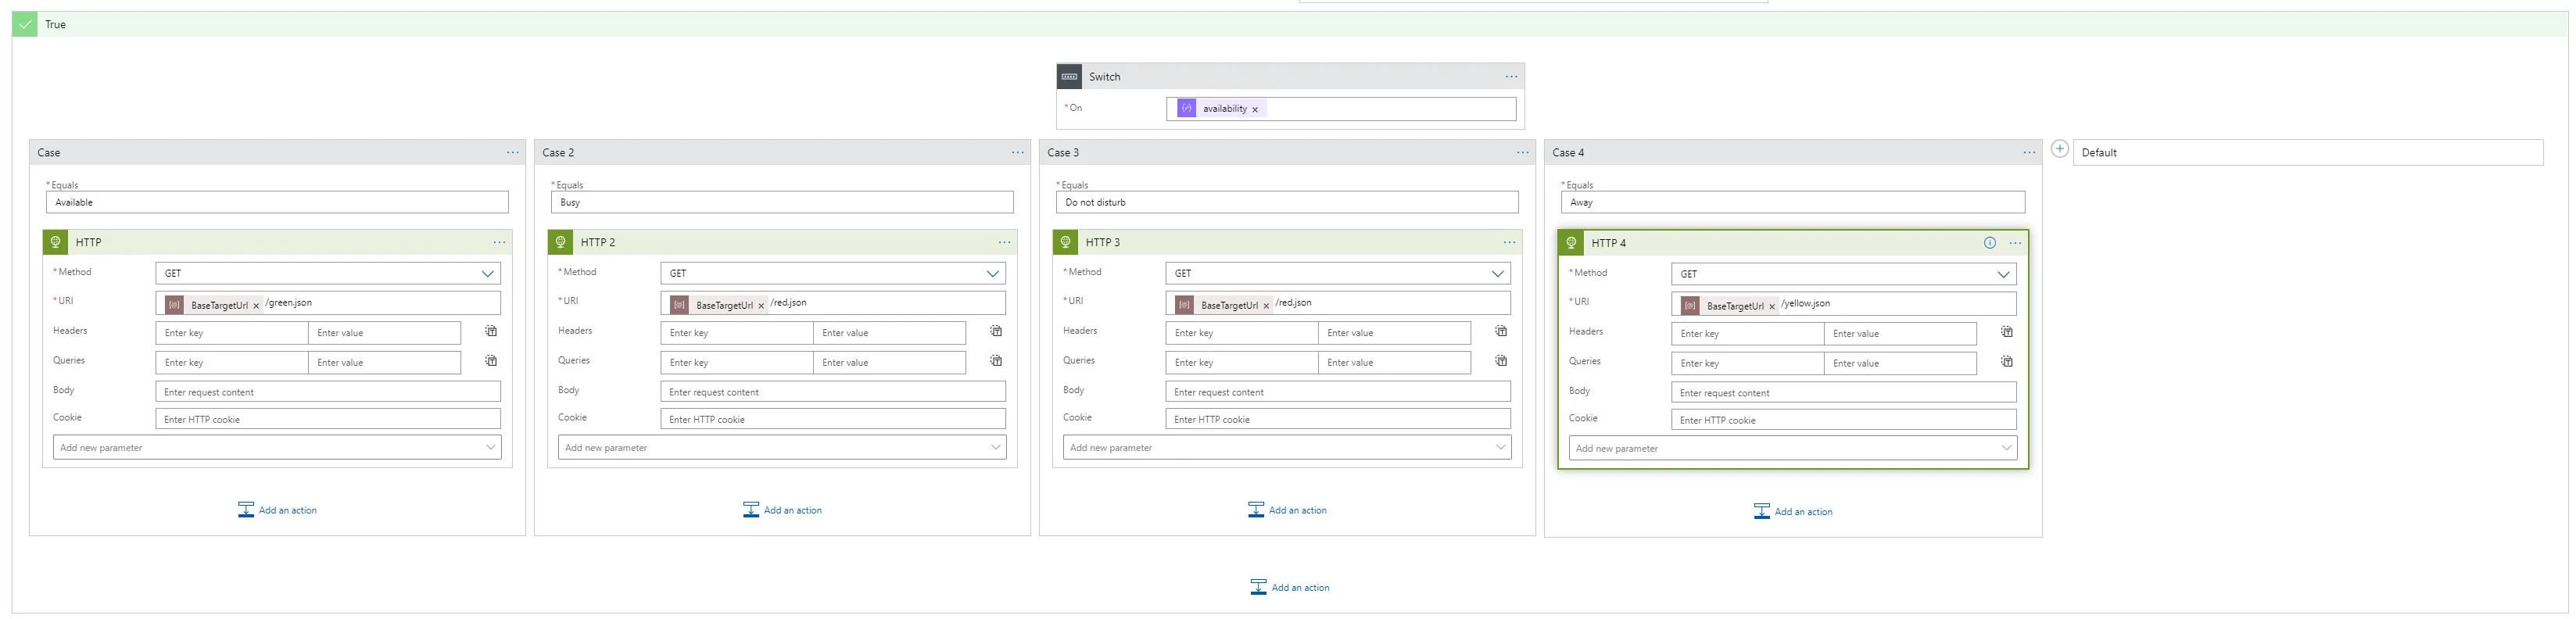Open the first HTTP action ellipsis menu
2576x619 pixels.
coord(498,243)
